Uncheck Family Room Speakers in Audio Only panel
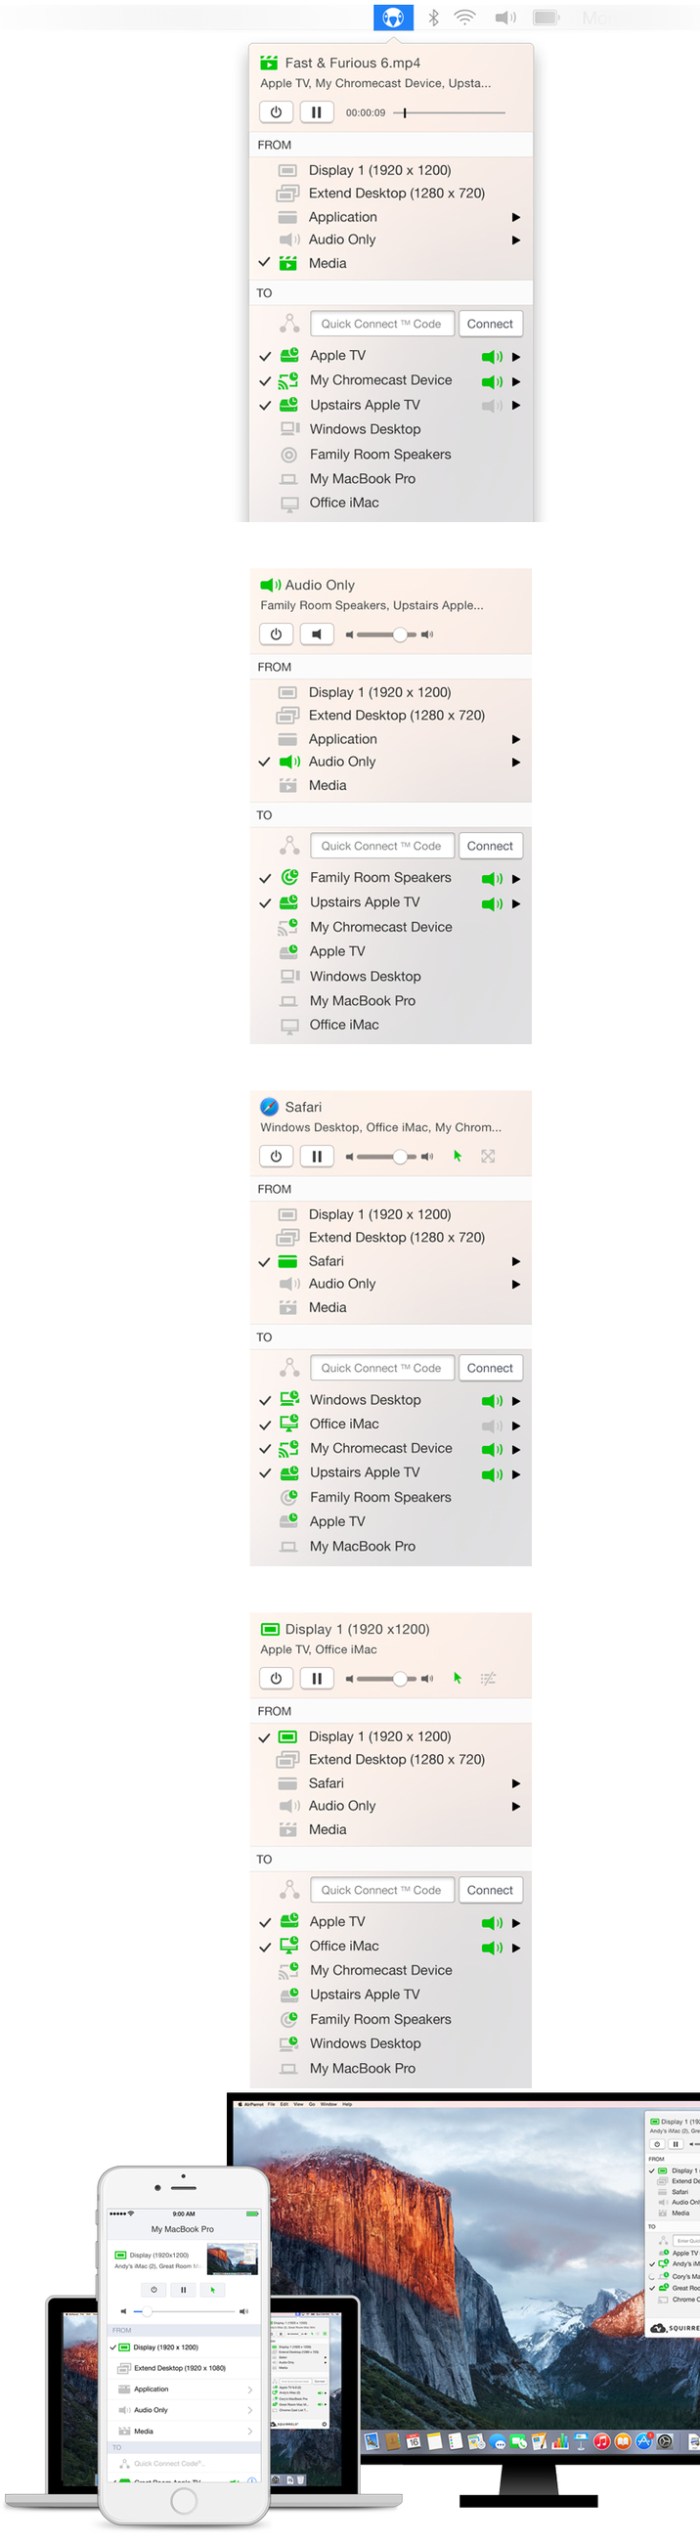Viewport: 700px width, 2543px height. coord(265,879)
